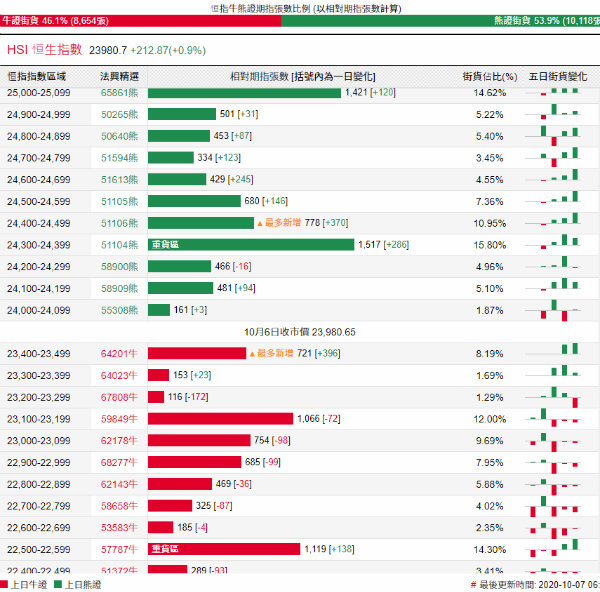Click the 685 [-99] contracts value
Image resolution: width=600 pixels, height=592 pixels.
pos(262,462)
